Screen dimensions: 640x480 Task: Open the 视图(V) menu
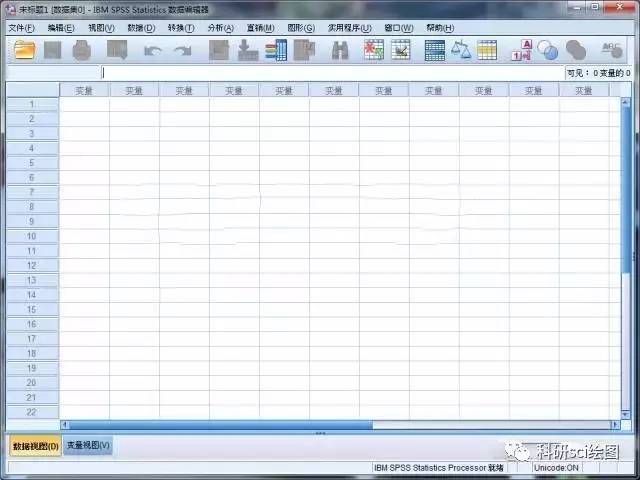101,28
